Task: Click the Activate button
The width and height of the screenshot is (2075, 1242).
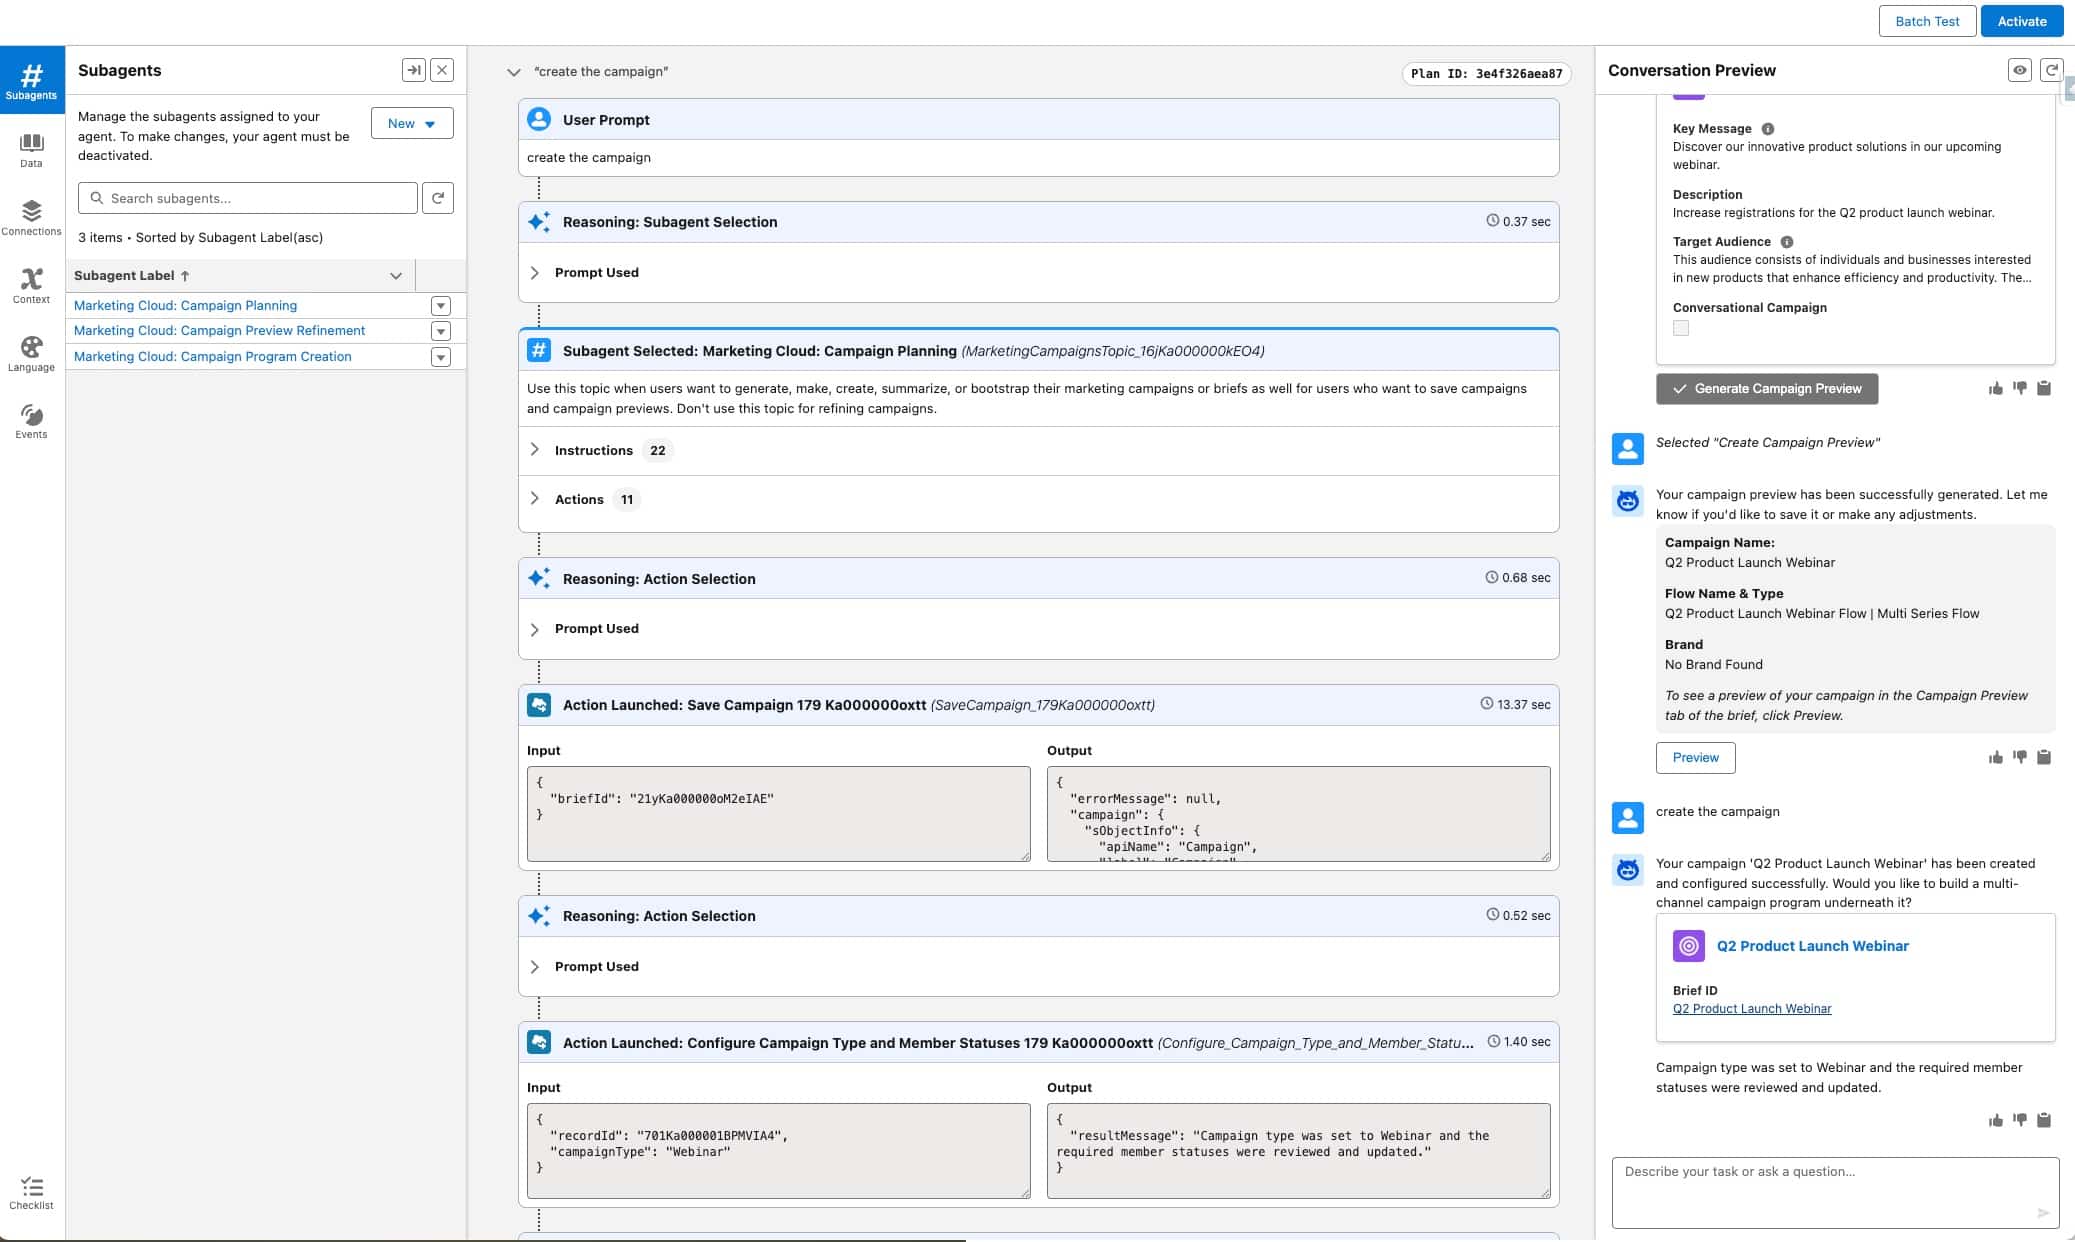Action: (2021, 21)
